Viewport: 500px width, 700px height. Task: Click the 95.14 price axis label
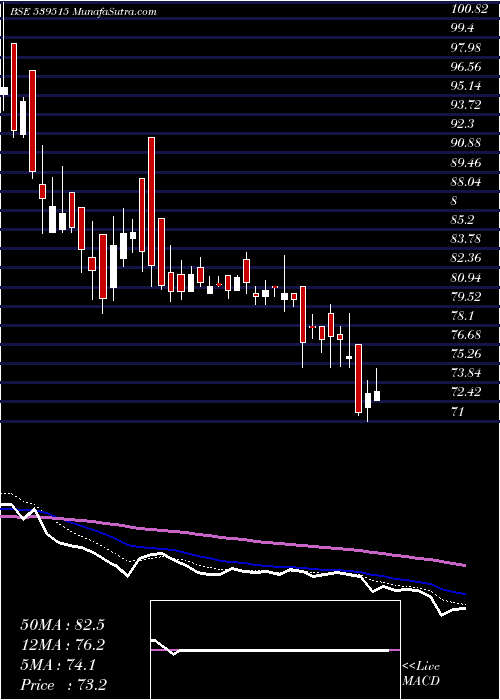point(466,86)
